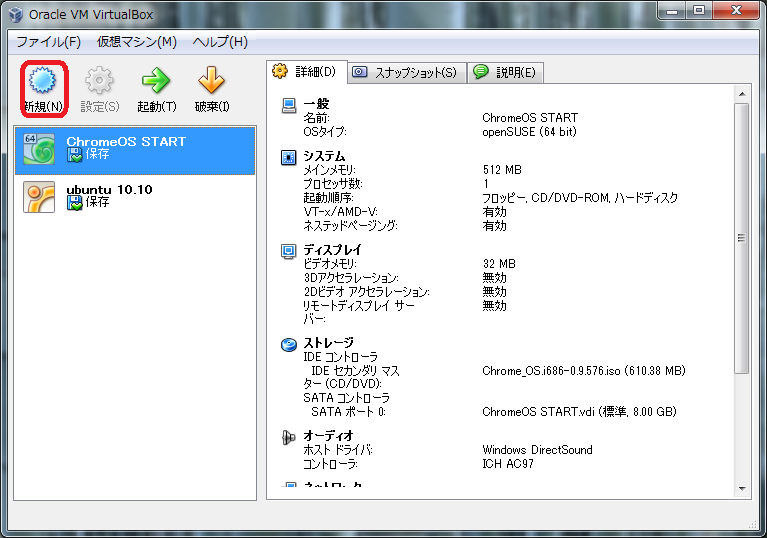The image size is (767, 538).
Task: Click the プロセッサ数 label
Action: tap(333, 184)
